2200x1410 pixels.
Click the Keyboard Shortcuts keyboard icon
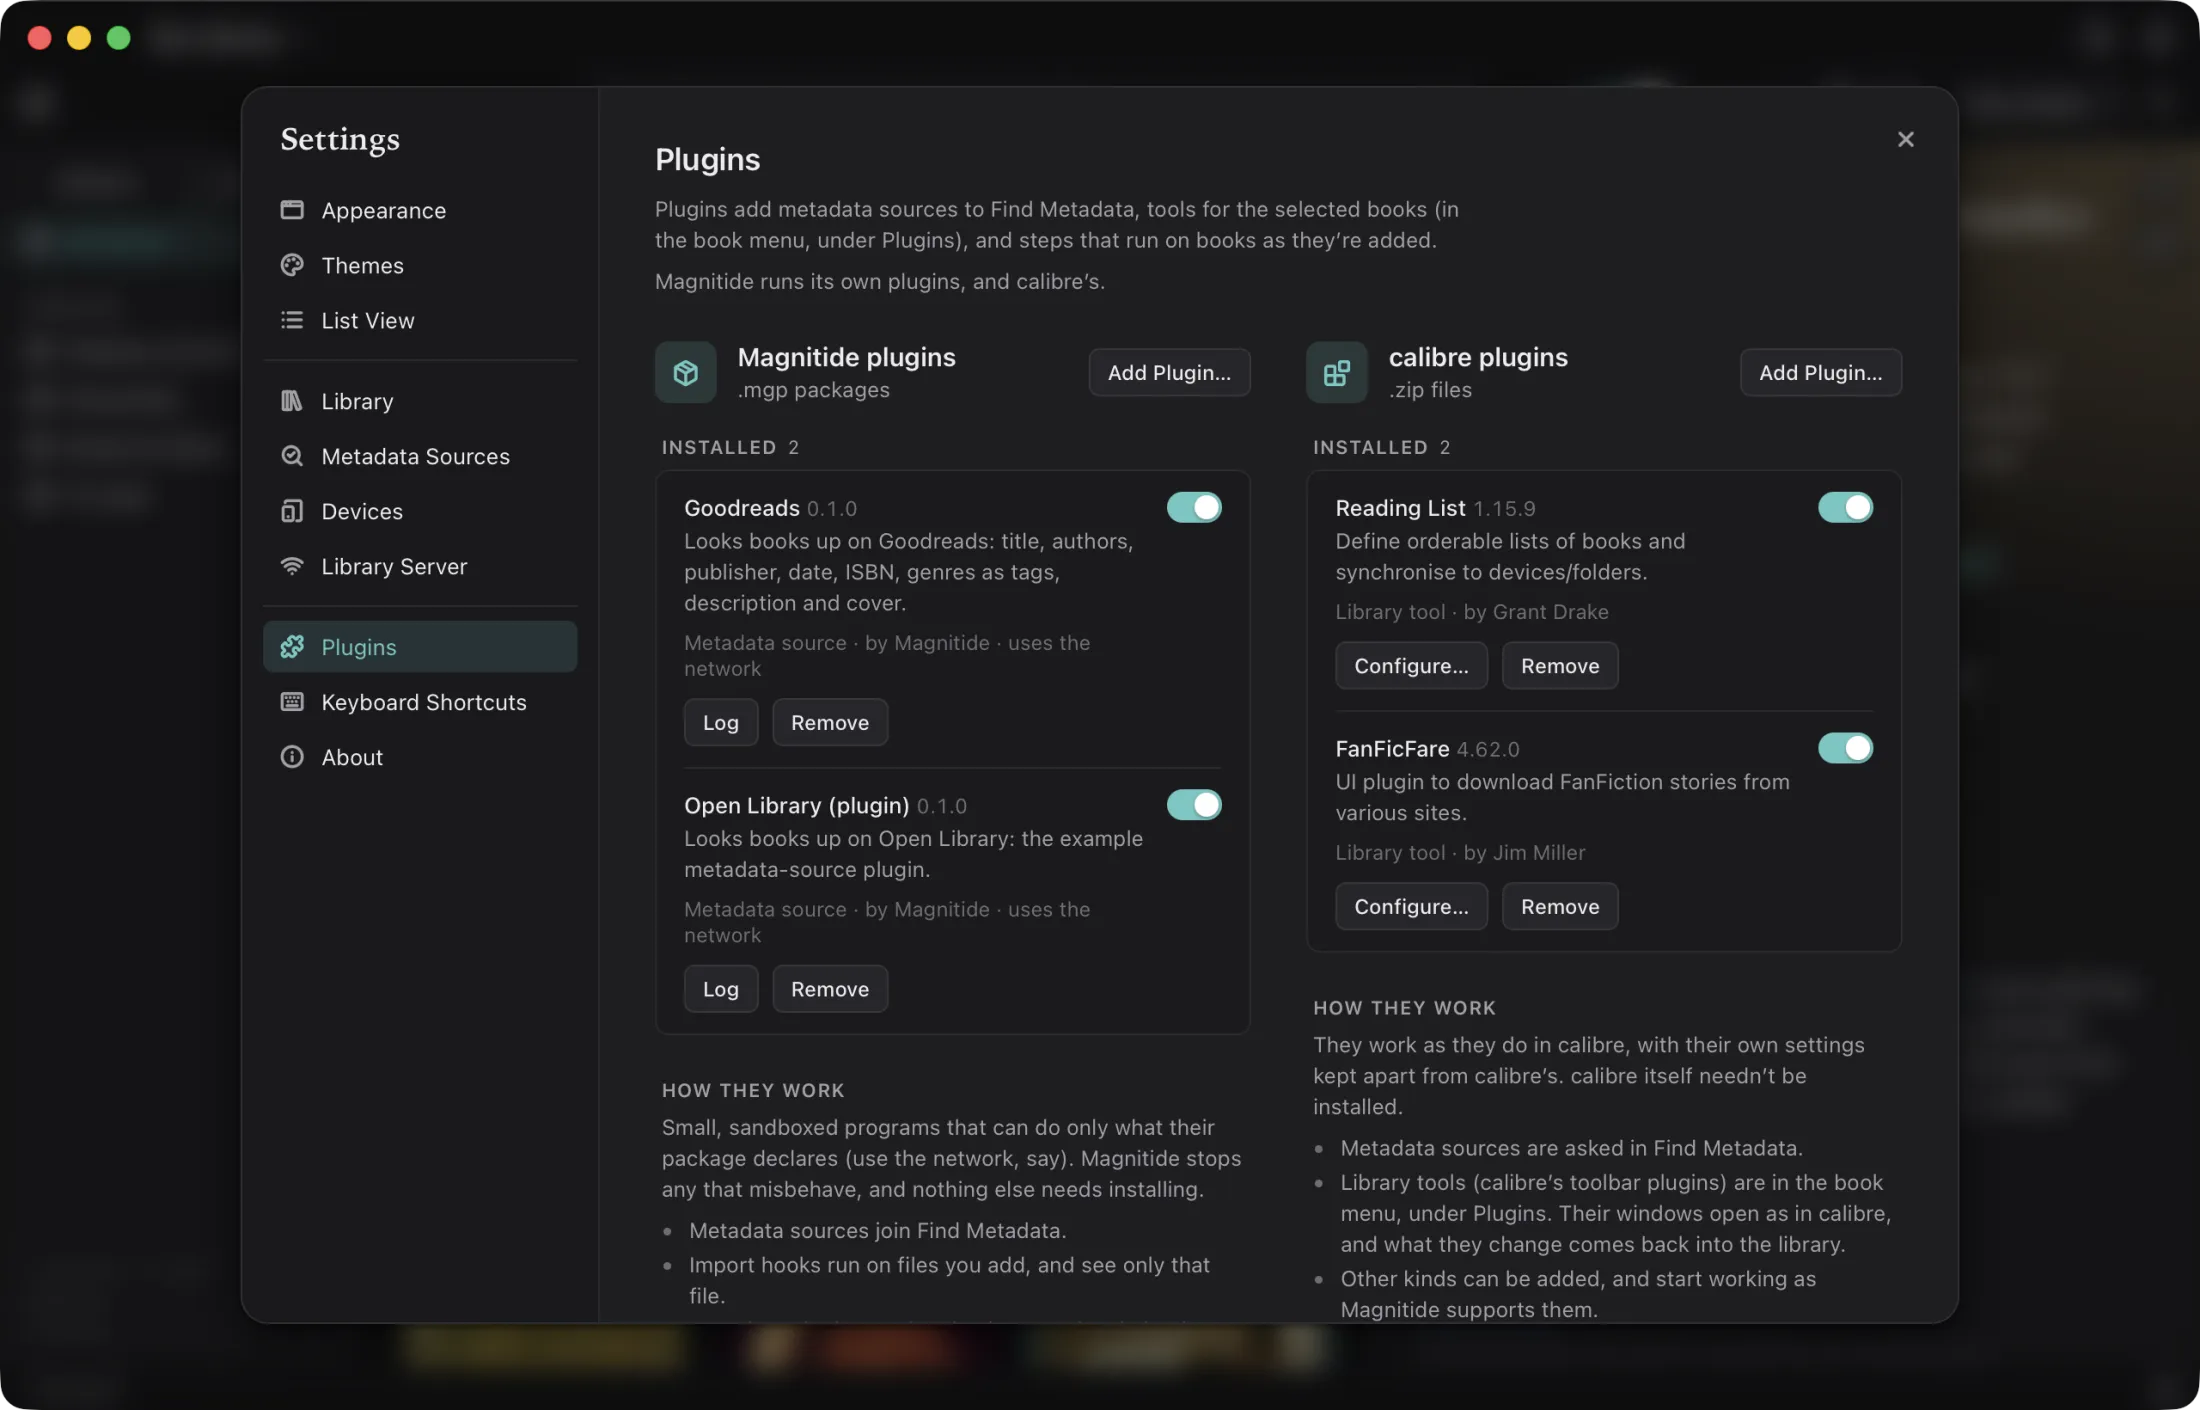(x=292, y=702)
